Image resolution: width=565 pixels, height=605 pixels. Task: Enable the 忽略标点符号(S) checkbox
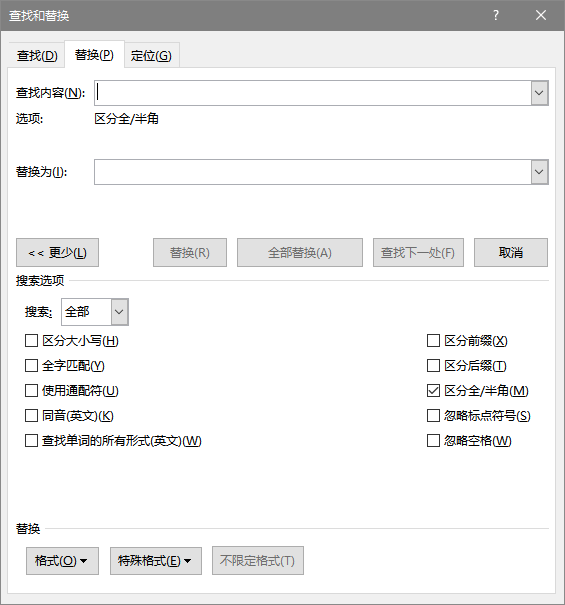pyautogui.click(x=433, y=416)
